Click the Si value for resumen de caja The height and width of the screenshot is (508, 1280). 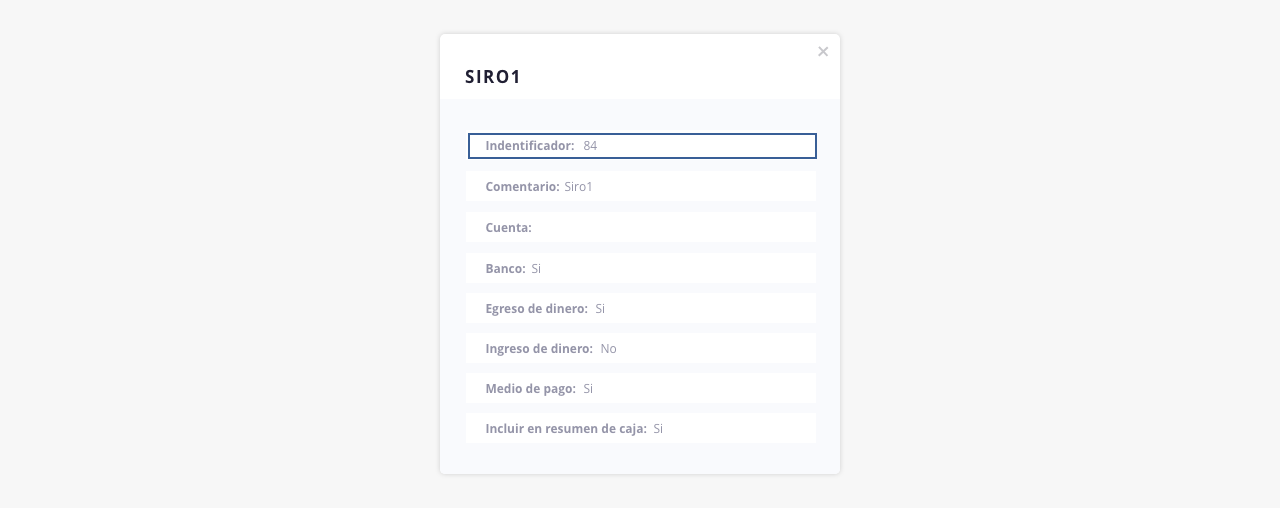(x=658, y=428)
